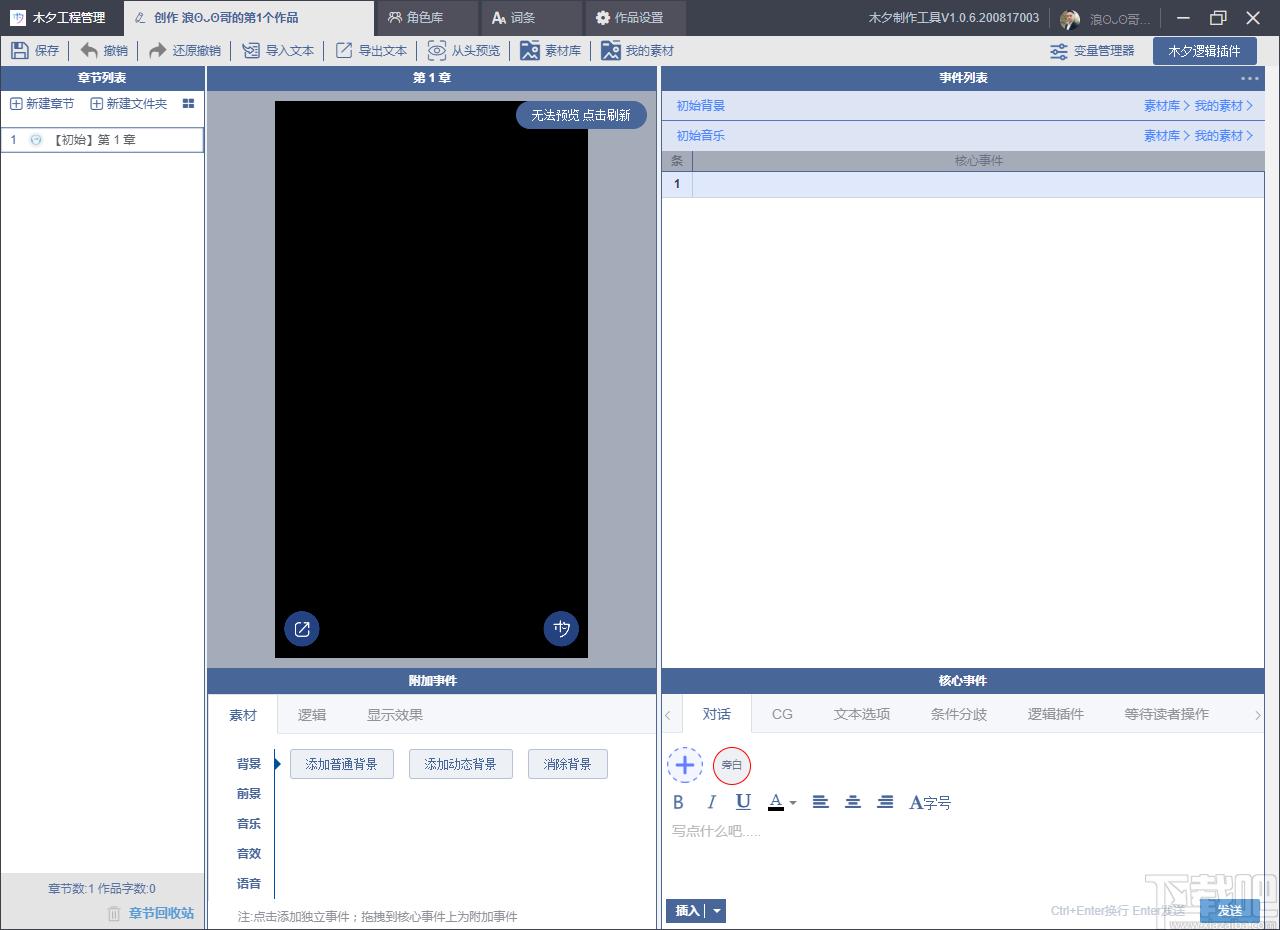Open the 素材库 material library toolbar button

click(x=551, y=50)
